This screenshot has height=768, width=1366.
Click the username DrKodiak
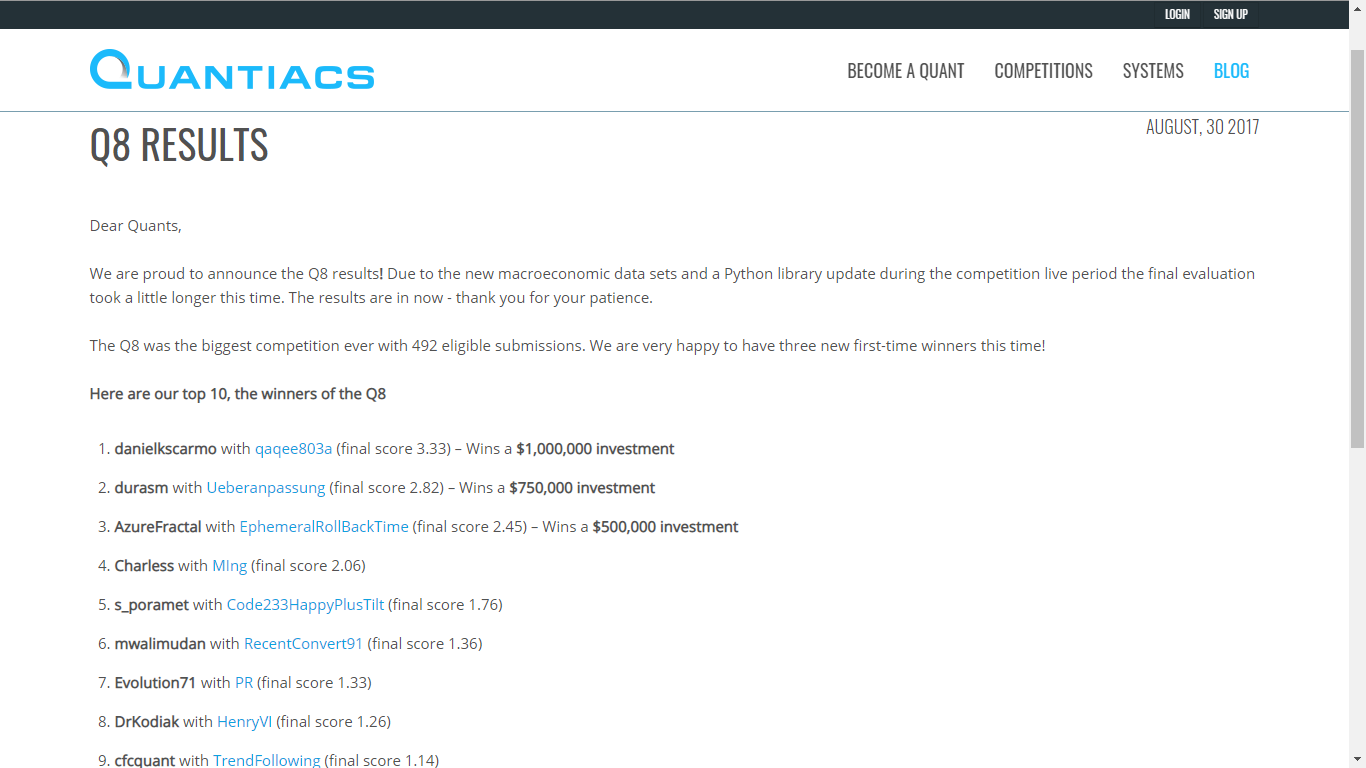[146, 722]
